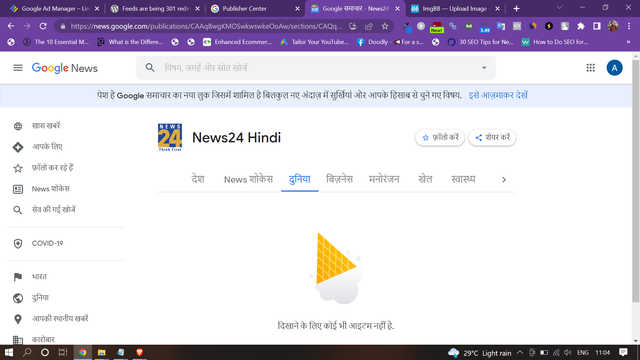
Task: Click the search magnifier icon in search box
Action: coord(150,67)
